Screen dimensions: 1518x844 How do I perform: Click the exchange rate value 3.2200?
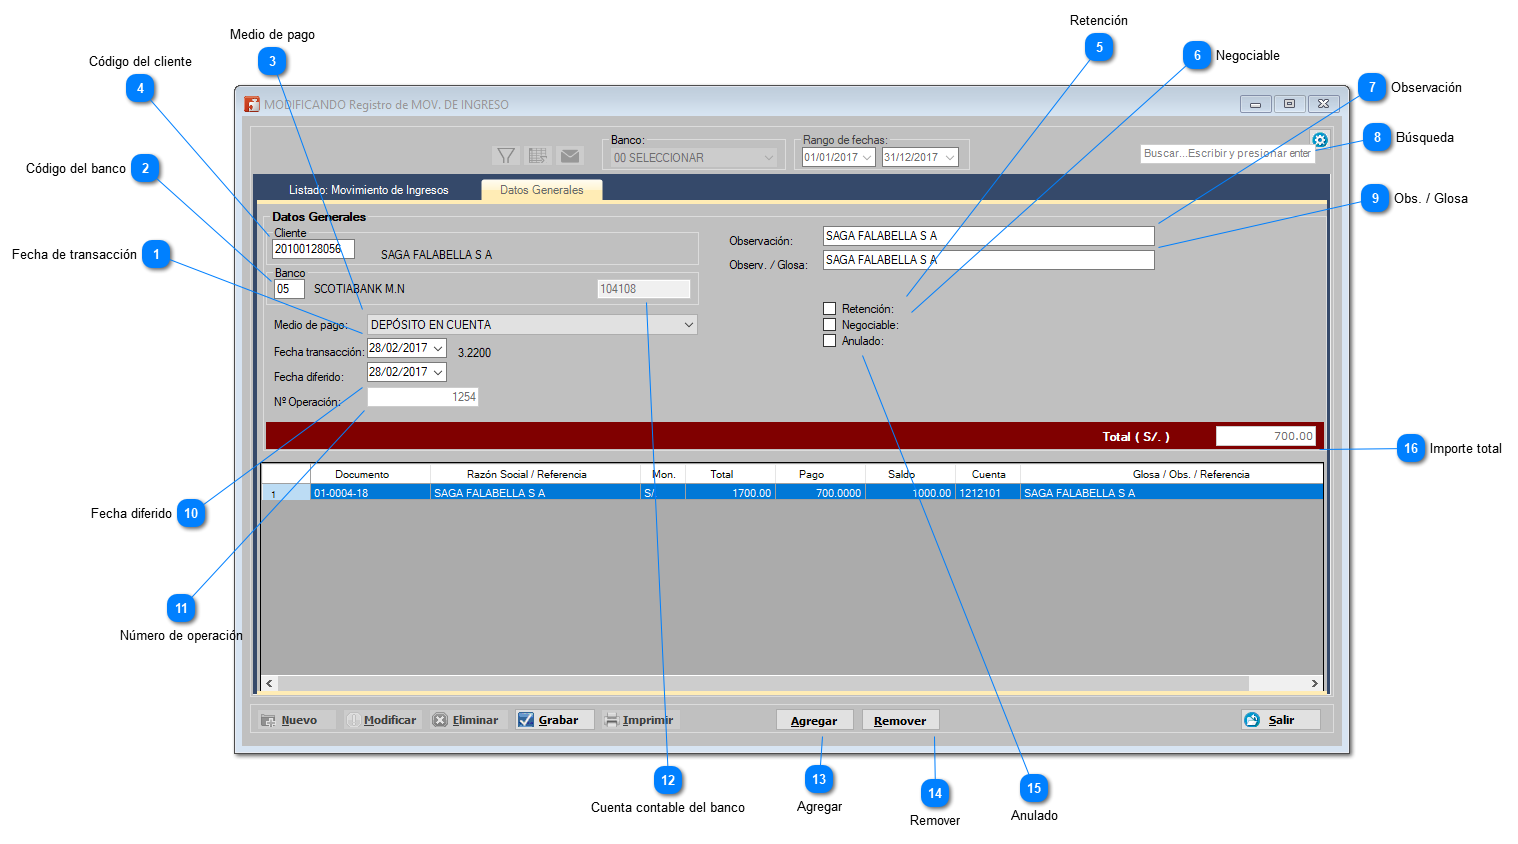click(x=474, y=353)
